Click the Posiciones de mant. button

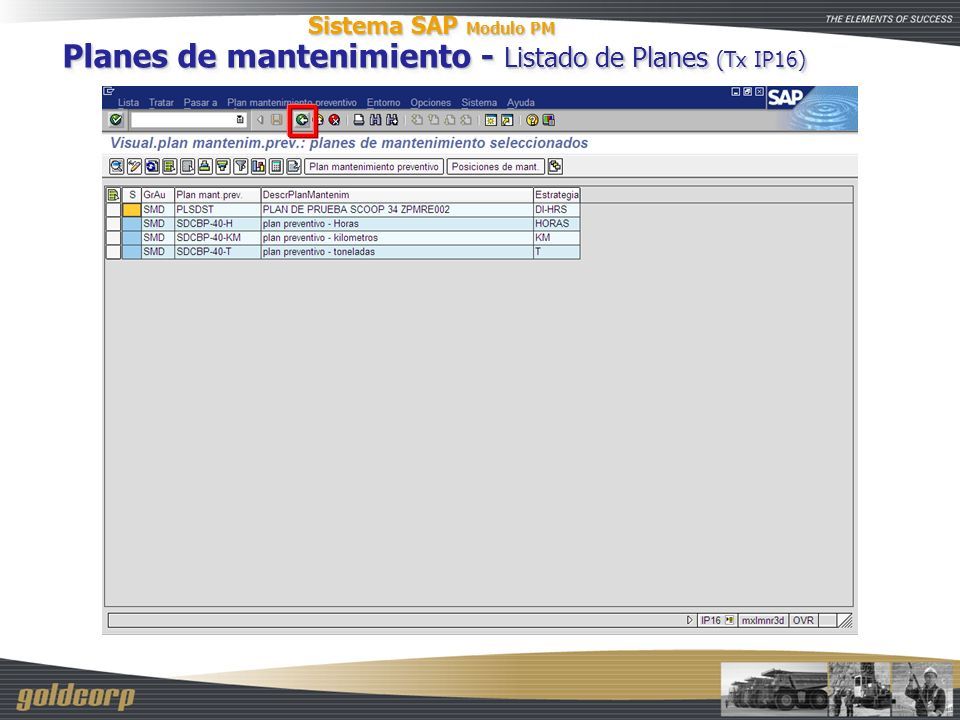[x=495, y=167]
